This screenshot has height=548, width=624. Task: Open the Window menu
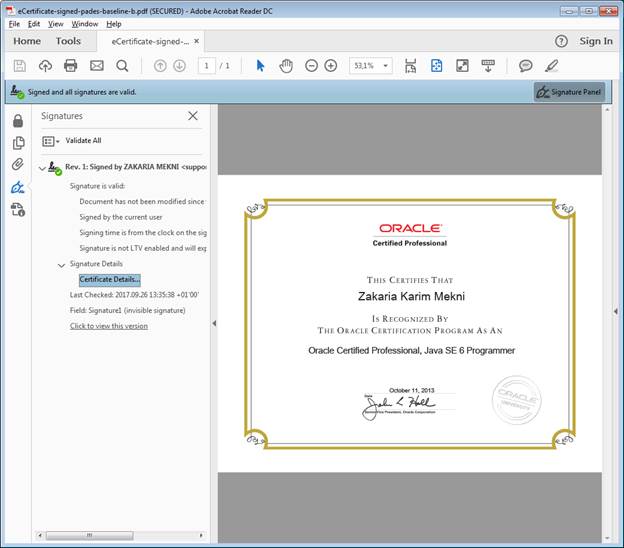tap(85, 24)
